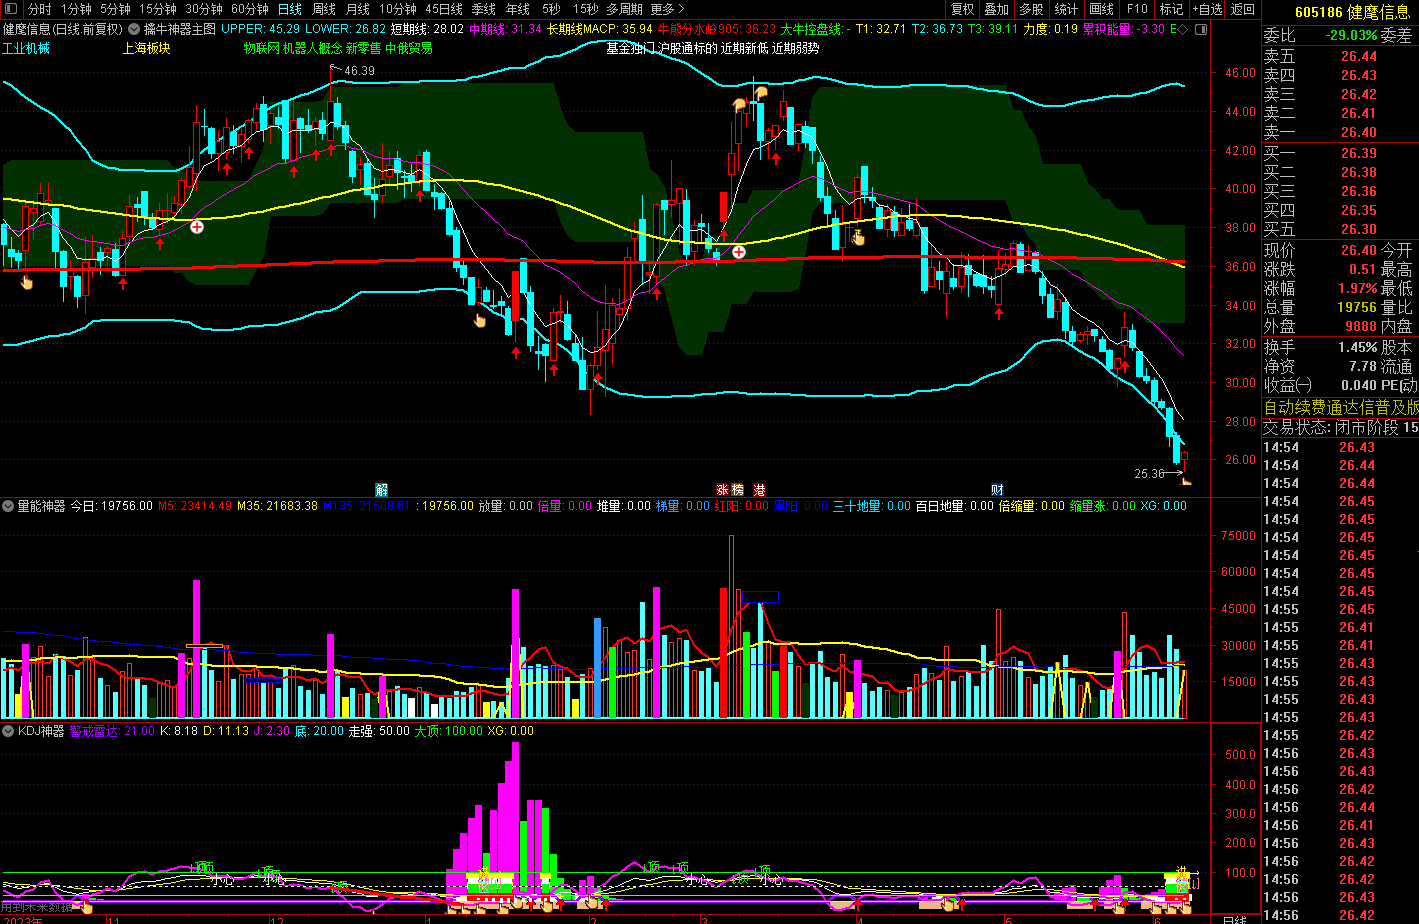1419x924 pixels.
Task: Open the 量能神器 indicator dropdown
Action: coord(9,506)
